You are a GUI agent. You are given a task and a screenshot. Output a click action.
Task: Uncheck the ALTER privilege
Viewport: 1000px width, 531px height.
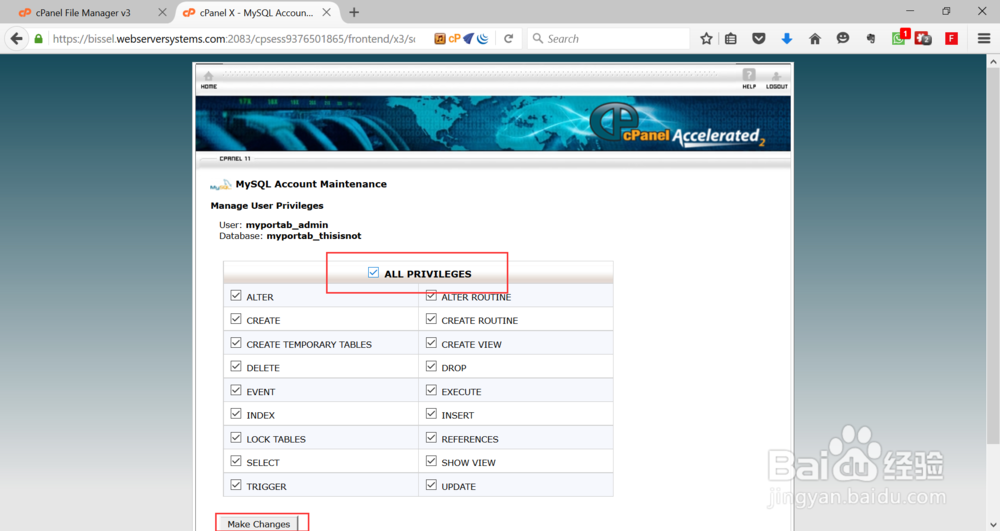(x=236, y=296)
